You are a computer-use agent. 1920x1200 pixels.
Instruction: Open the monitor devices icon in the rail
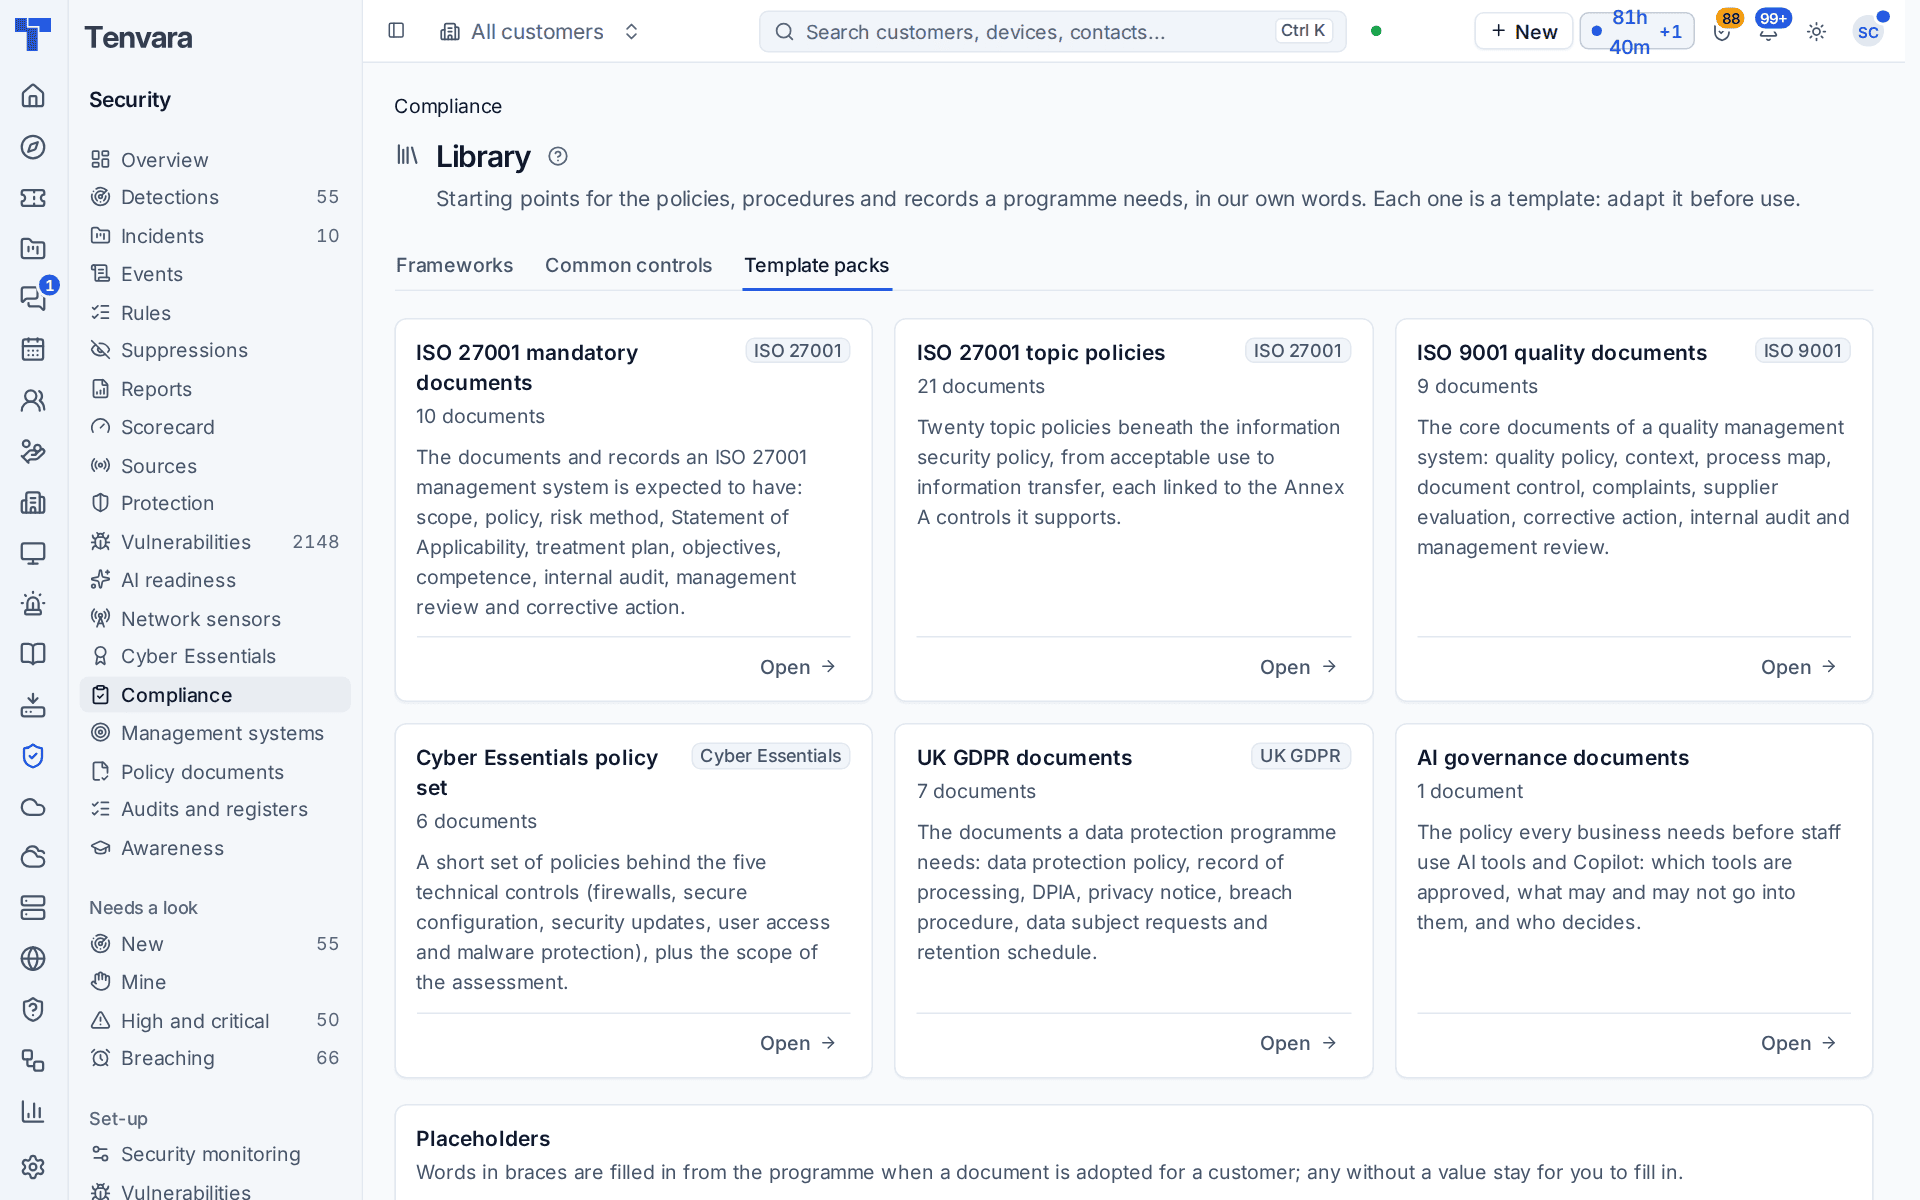tap(33, 553)
